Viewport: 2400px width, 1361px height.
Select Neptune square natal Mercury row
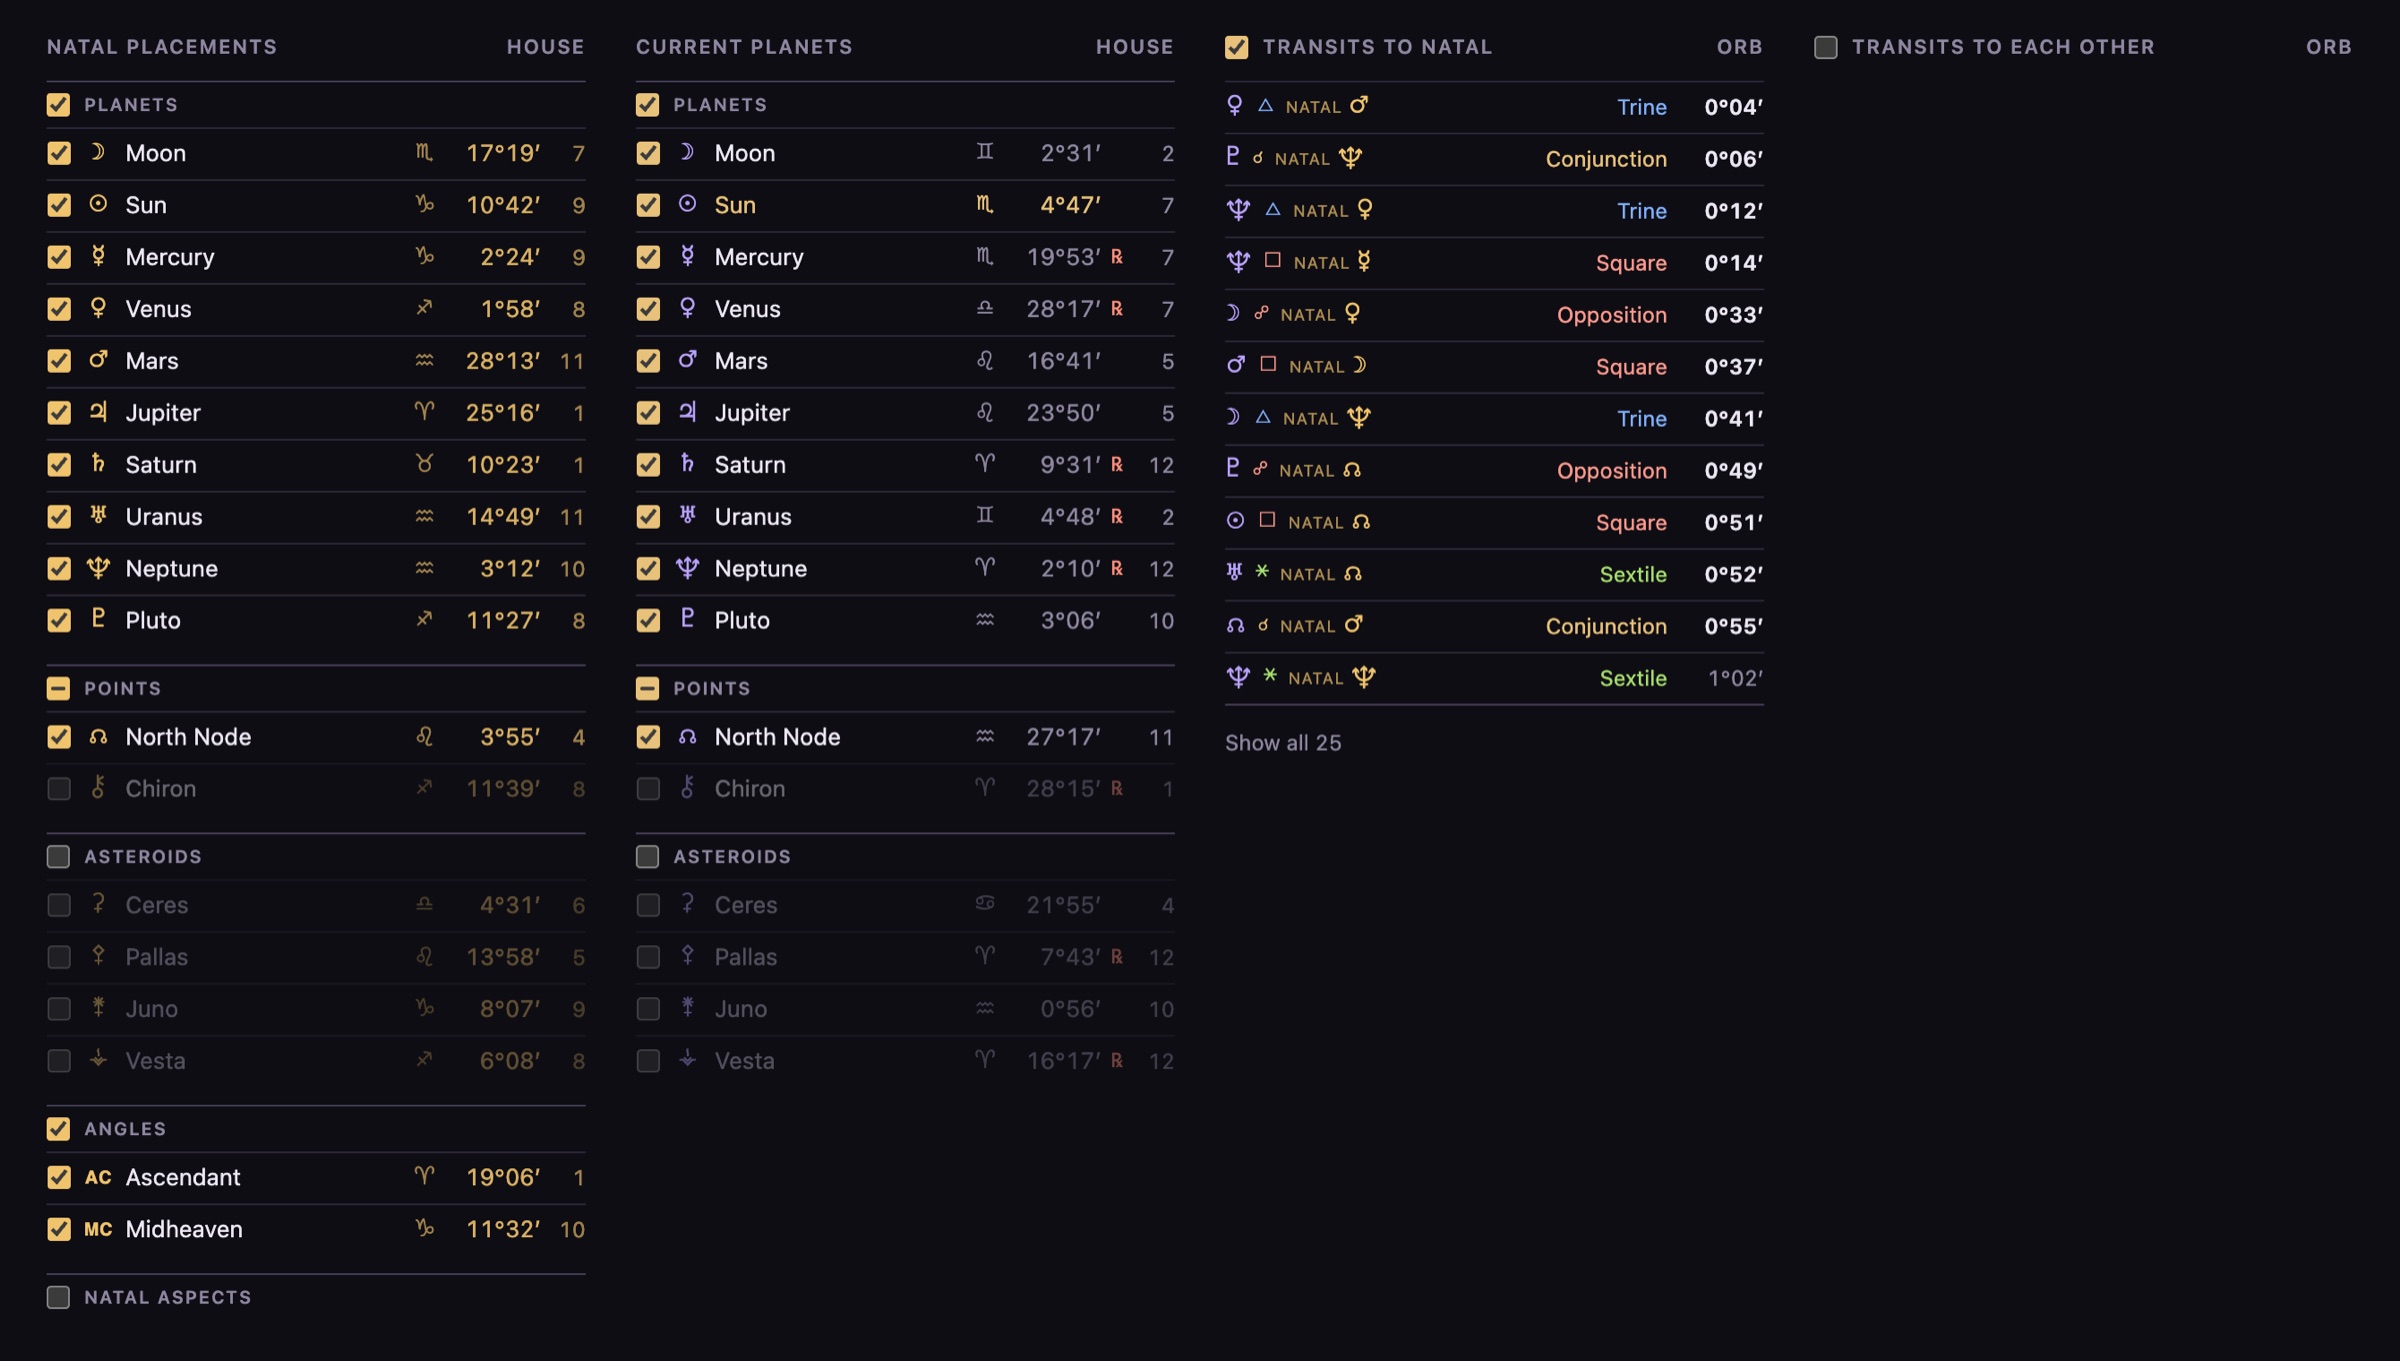1494,263
